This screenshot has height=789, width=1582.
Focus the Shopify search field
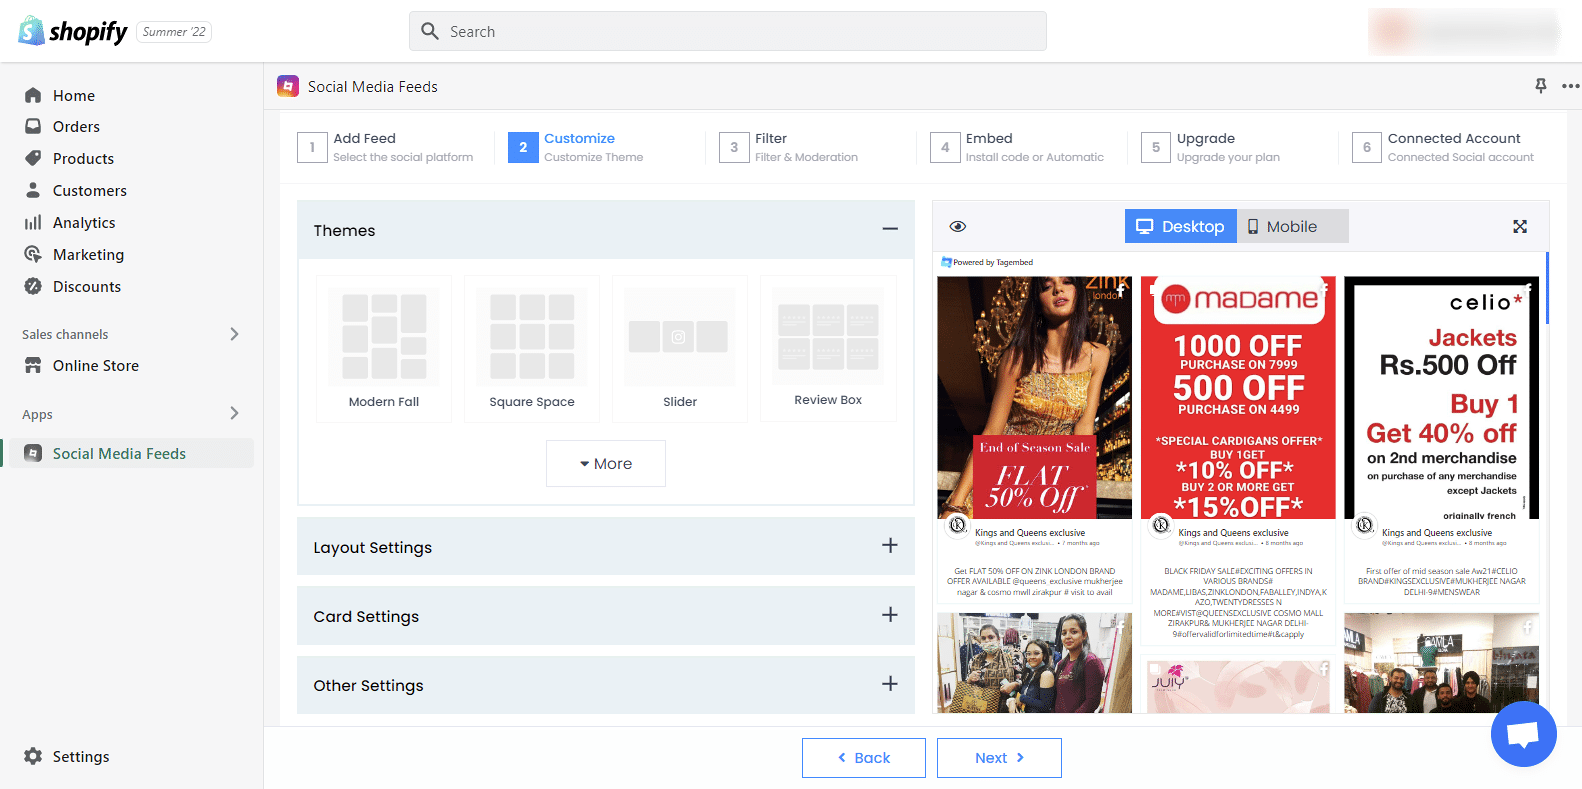[728, 31]
